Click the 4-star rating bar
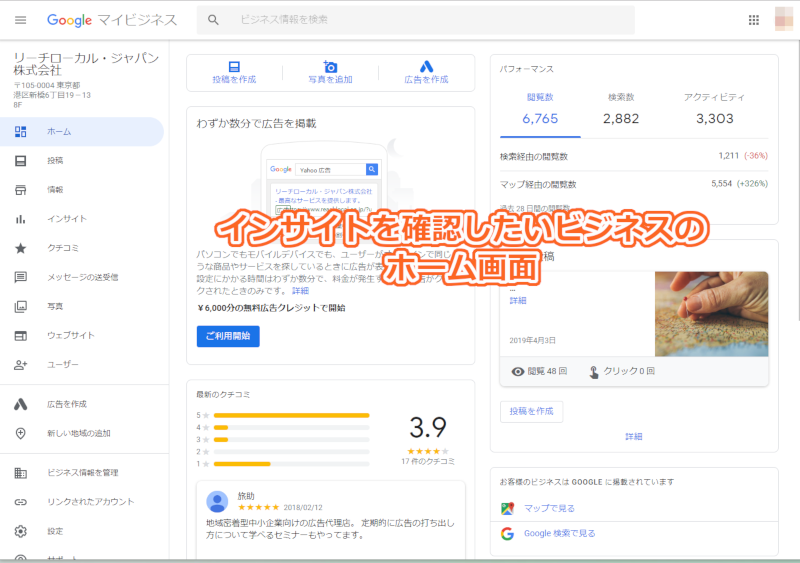Screen dimensions: 800x563 (291, 428)
